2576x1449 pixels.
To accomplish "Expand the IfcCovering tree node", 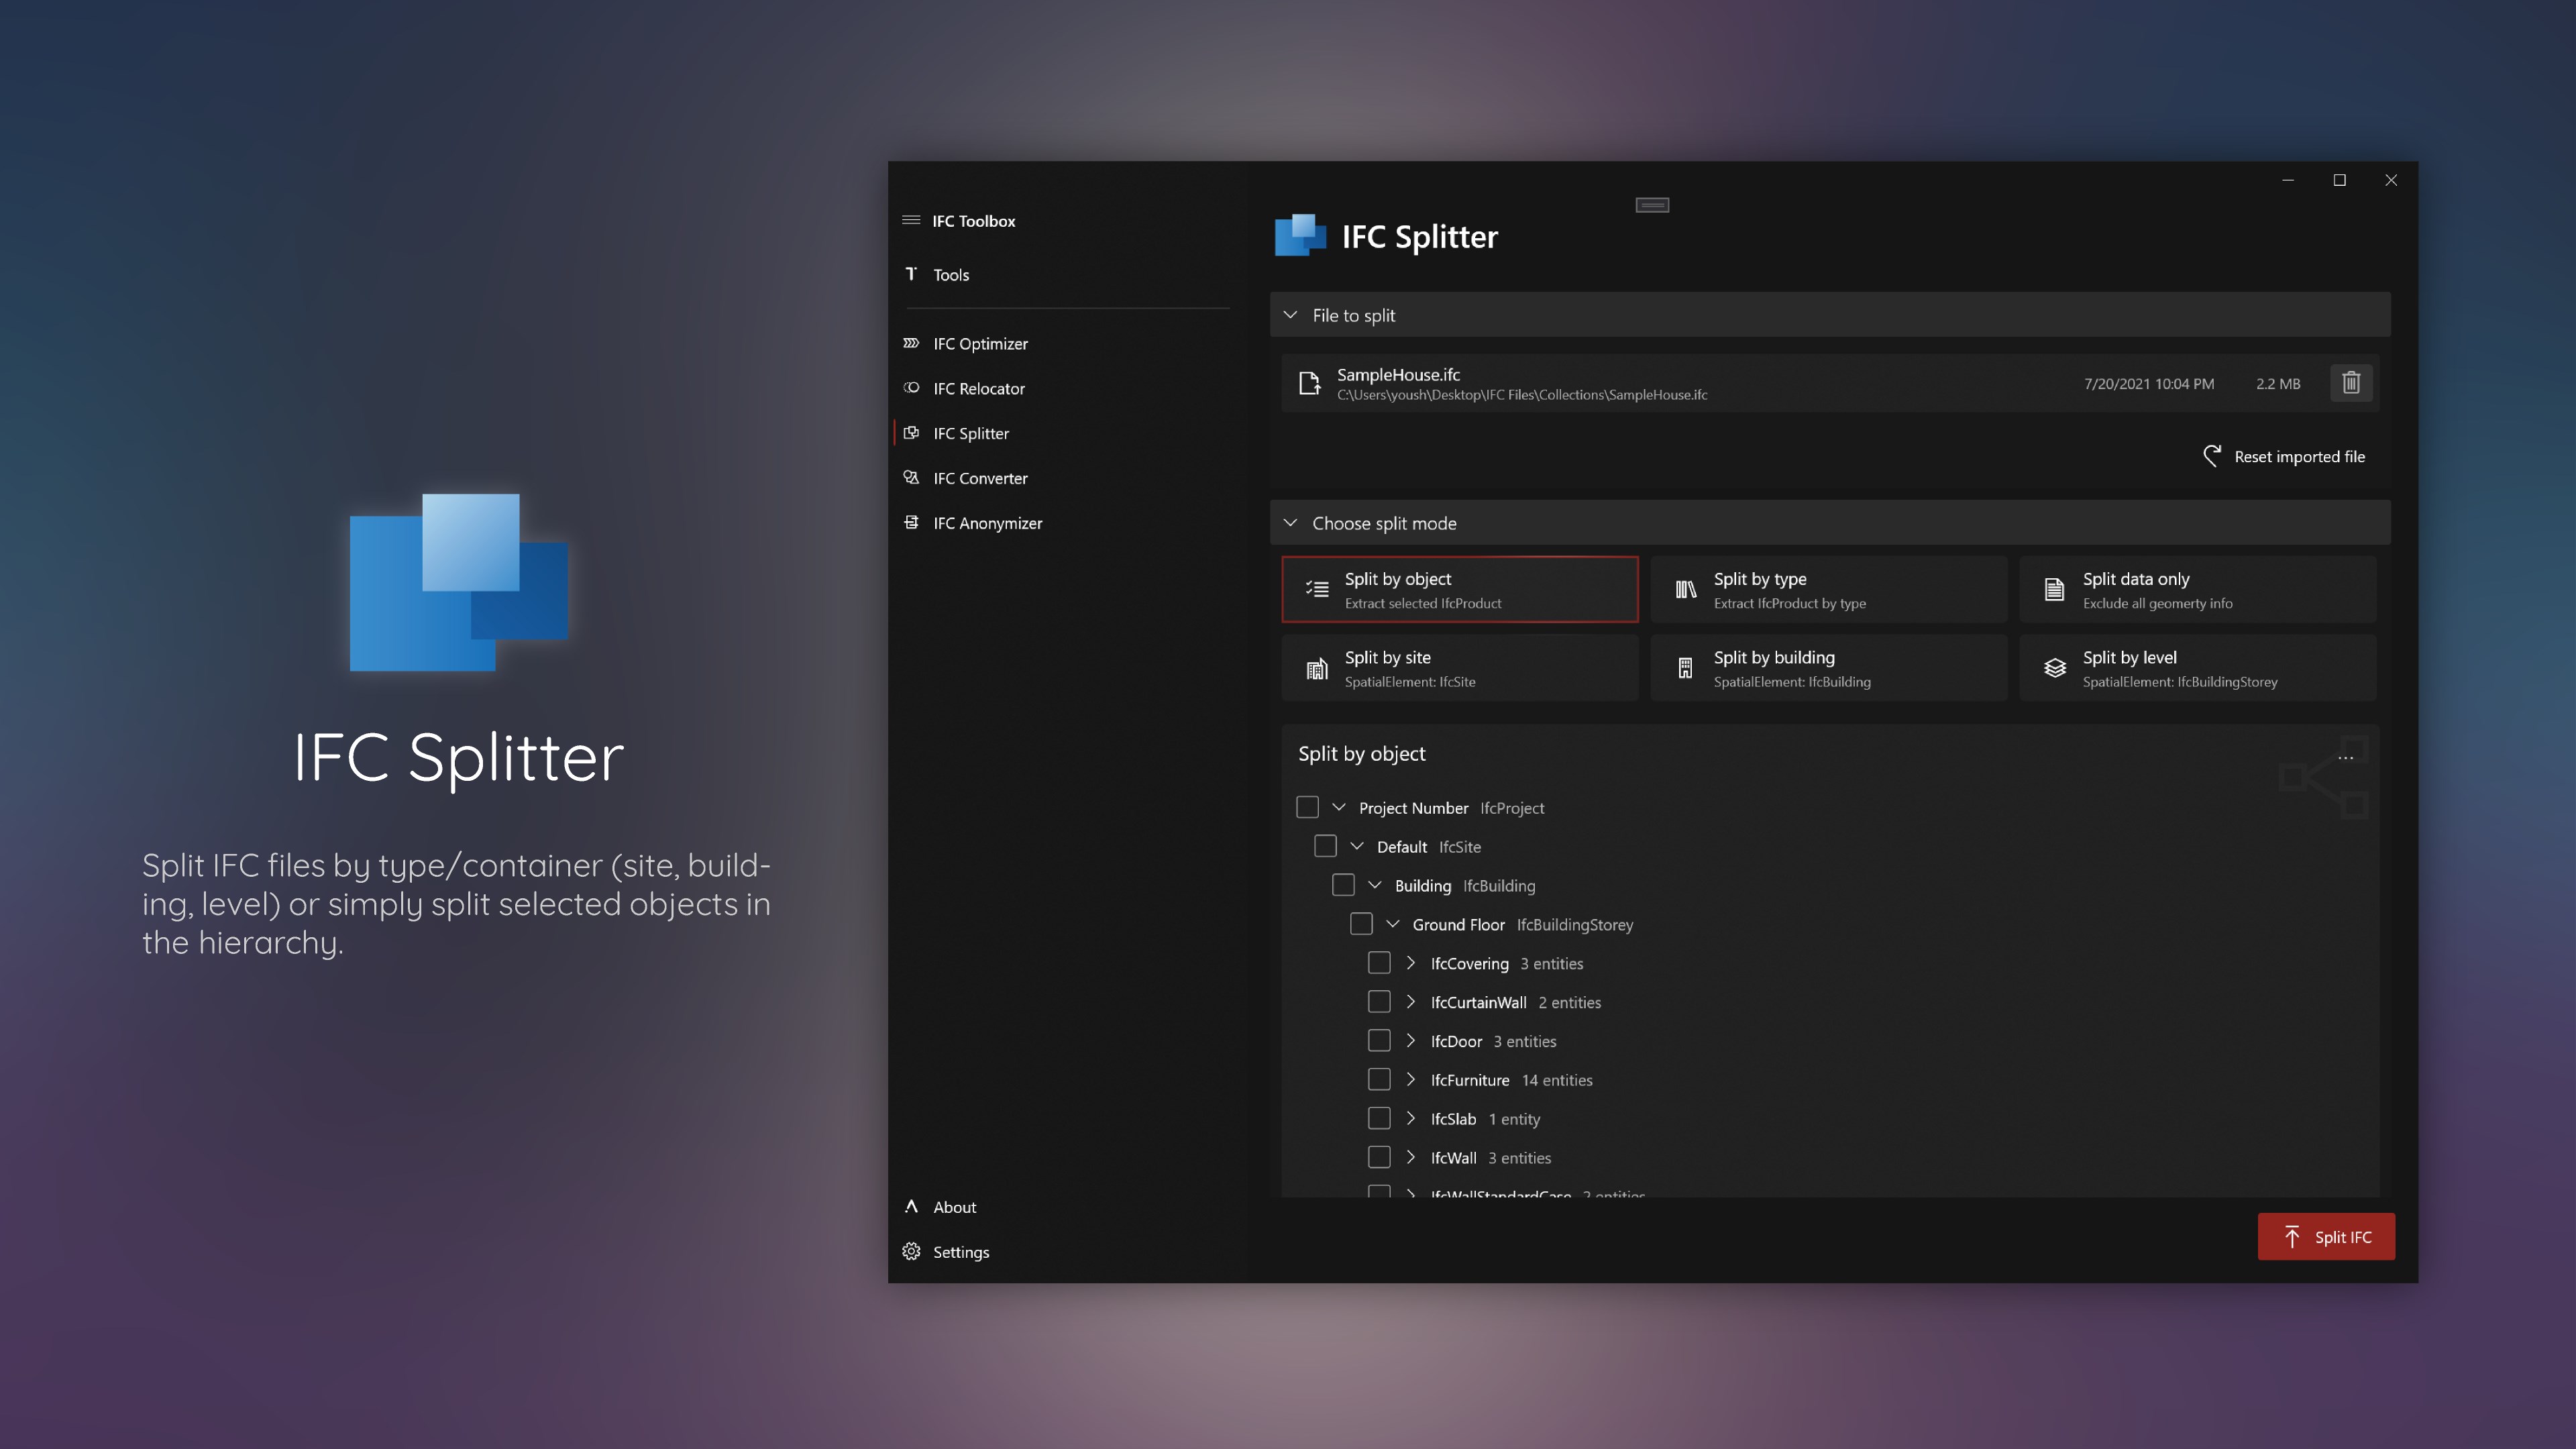I will 1410,963.
